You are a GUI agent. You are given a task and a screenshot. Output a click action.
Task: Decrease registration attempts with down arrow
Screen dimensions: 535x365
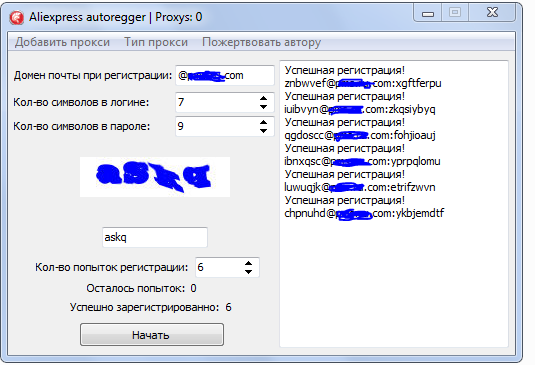[249, 272]
